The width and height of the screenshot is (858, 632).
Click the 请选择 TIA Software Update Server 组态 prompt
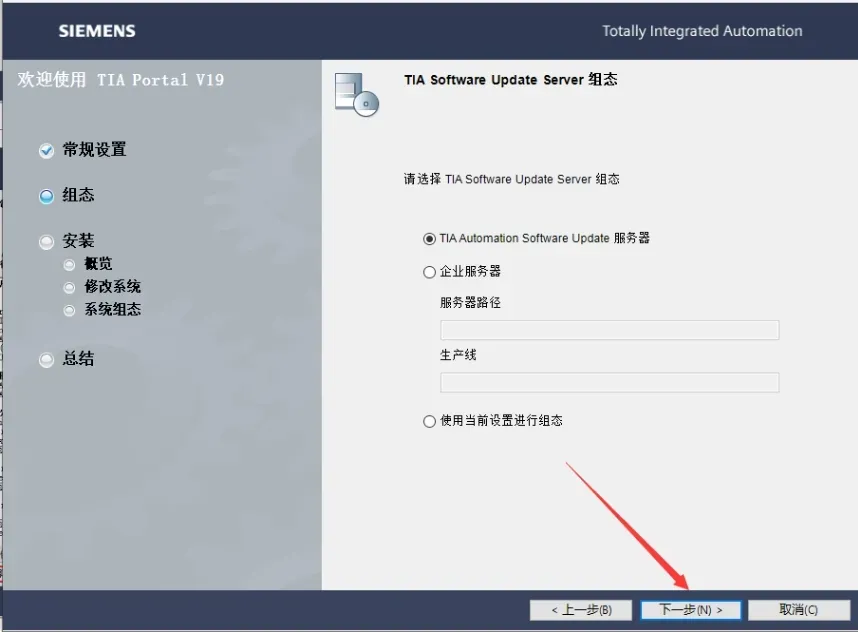pos(512,179)
